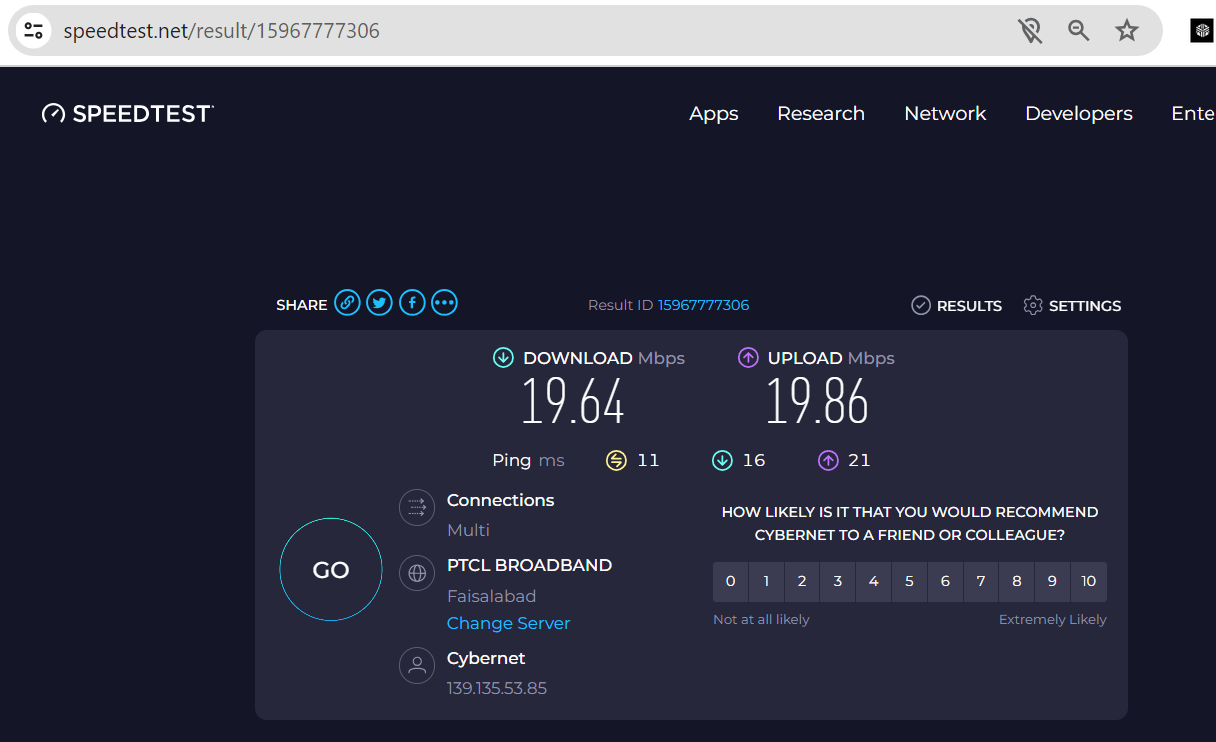Copy the result link with share link icon

point(347,303)
